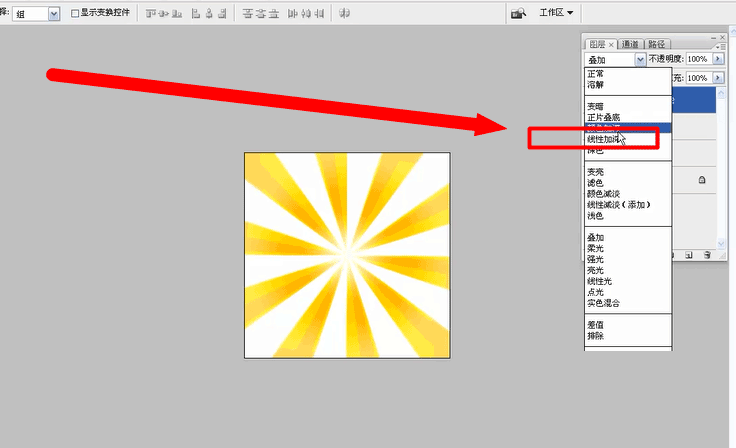Click the layer lock icon
Screen dimensions: 736x448
(702, 180)
